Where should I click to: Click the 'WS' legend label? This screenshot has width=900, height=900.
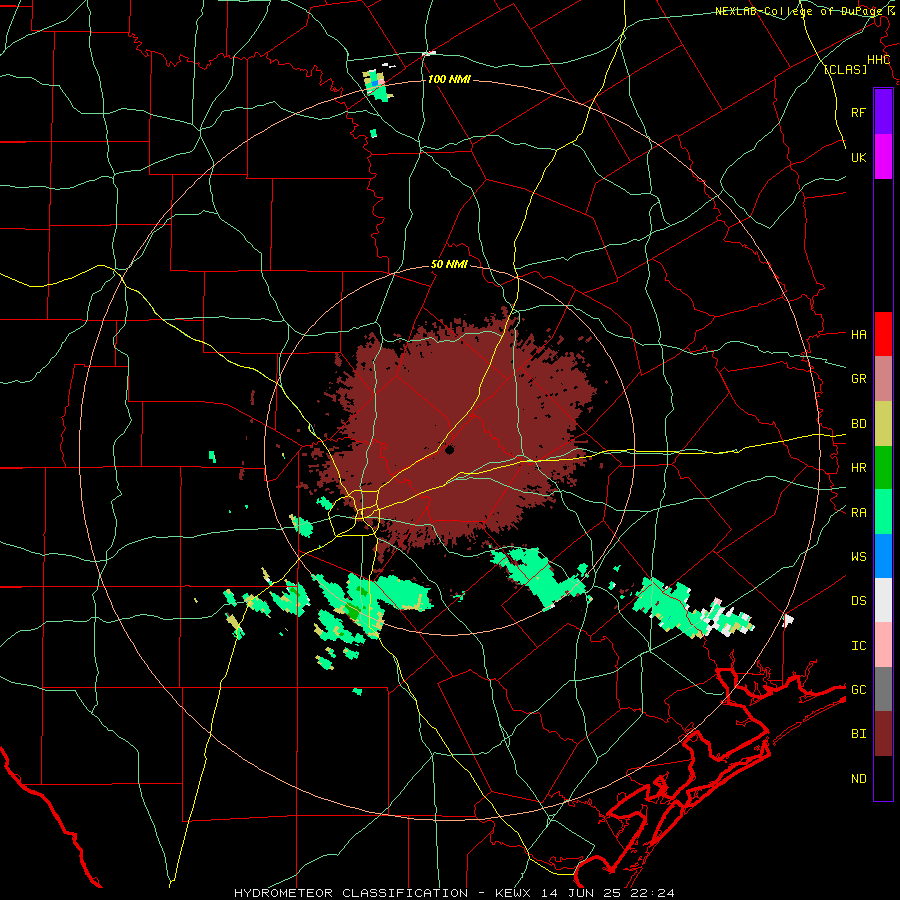point(858,557)
